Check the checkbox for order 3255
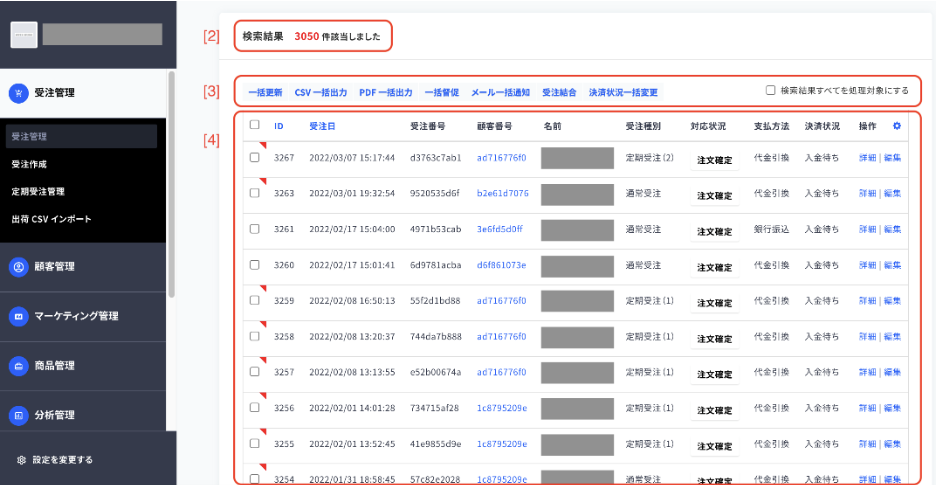The image size is (942, 492). point(255,443)
